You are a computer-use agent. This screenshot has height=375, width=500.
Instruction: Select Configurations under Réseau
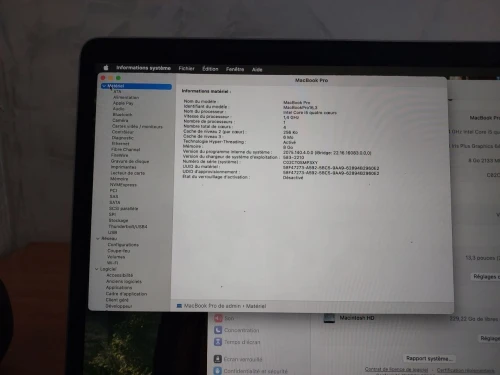(x=123, y=245)
